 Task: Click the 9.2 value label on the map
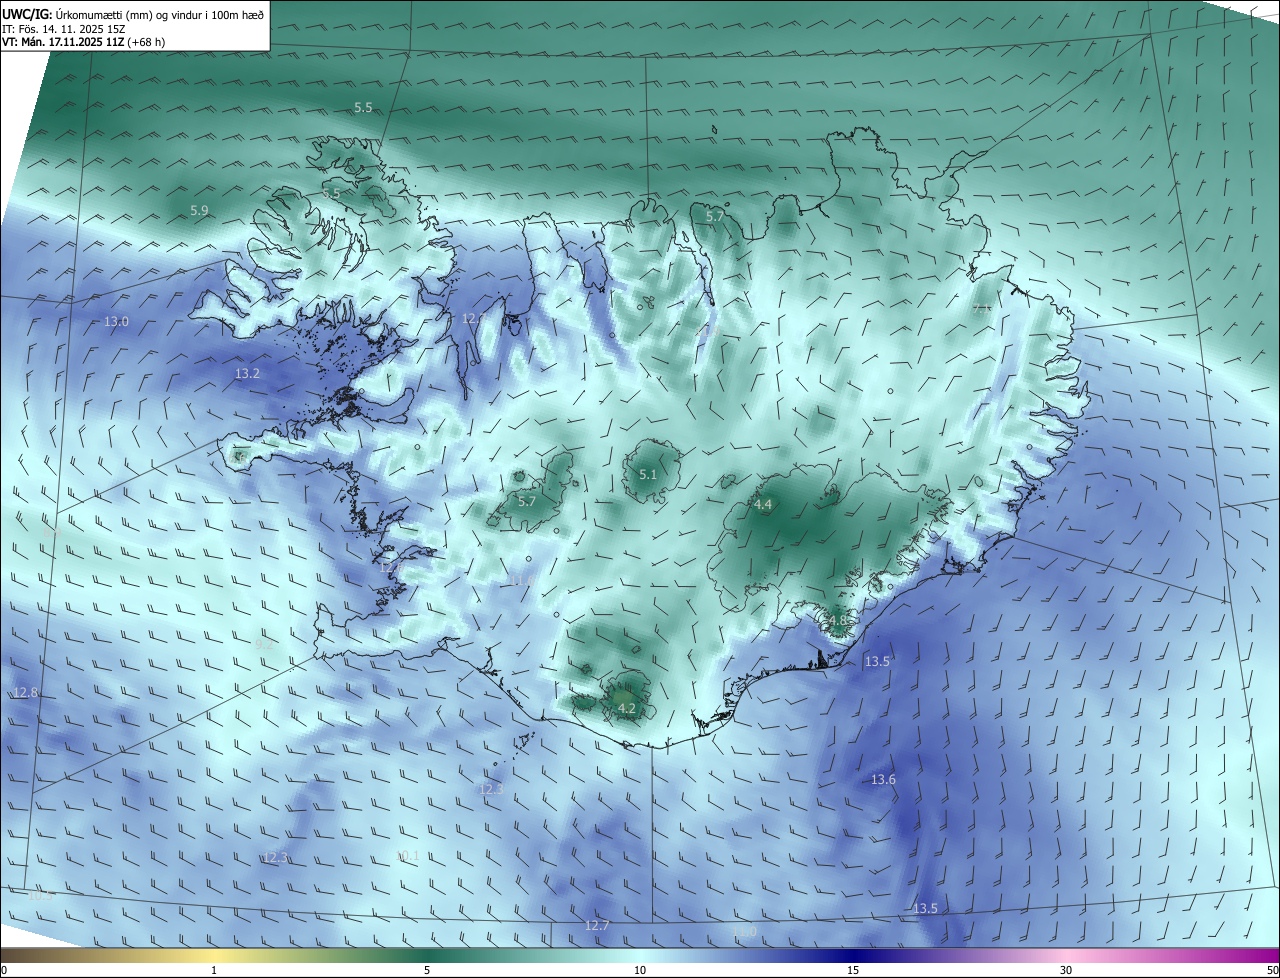264,646
